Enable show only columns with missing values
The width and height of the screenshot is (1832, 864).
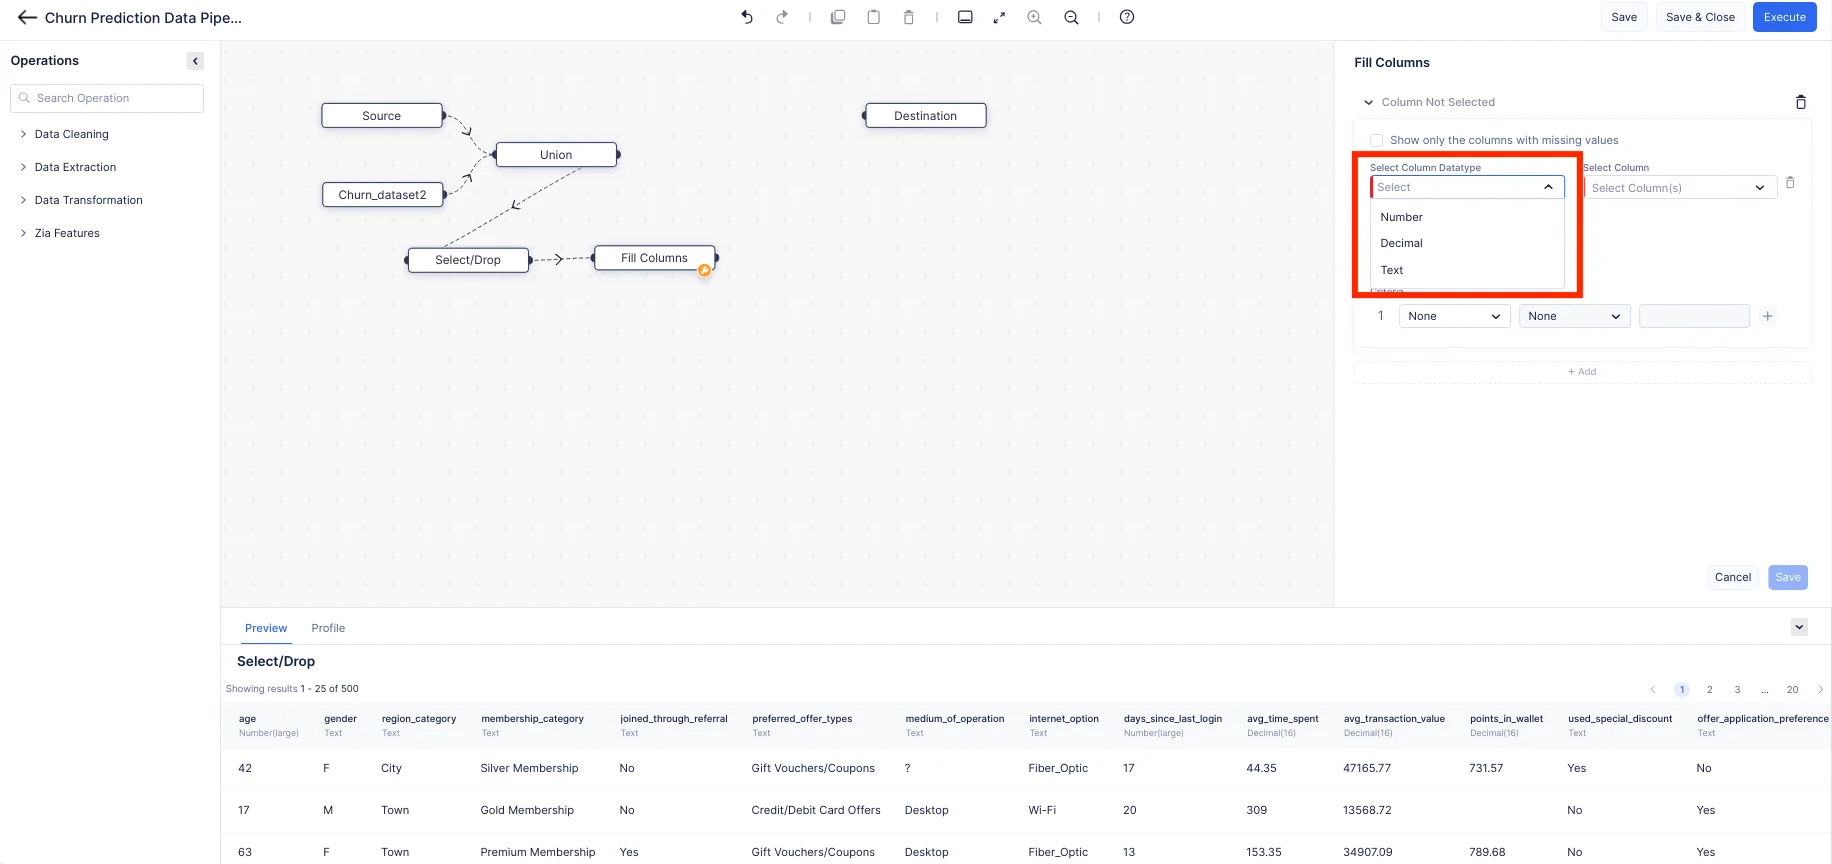(x=1377, y=140)
